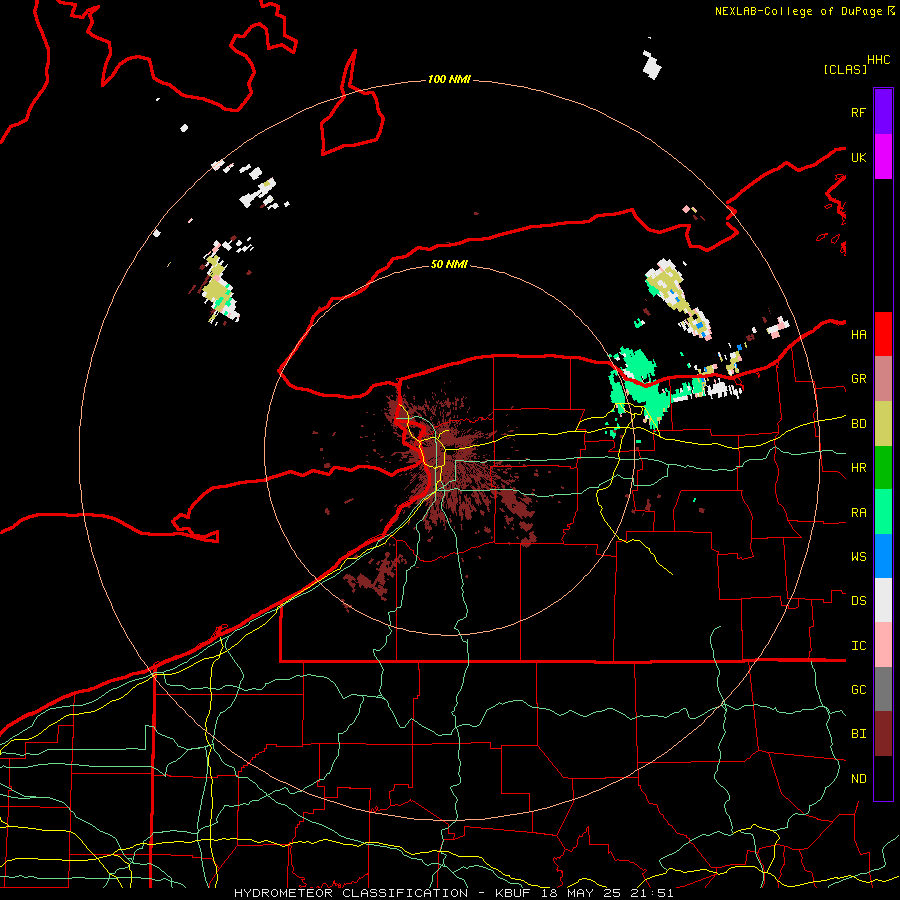Image resolution: width=900 pixels, height=900 pixels.
Task: Click the RF purple legend swatch
Action: coord(883,112)
